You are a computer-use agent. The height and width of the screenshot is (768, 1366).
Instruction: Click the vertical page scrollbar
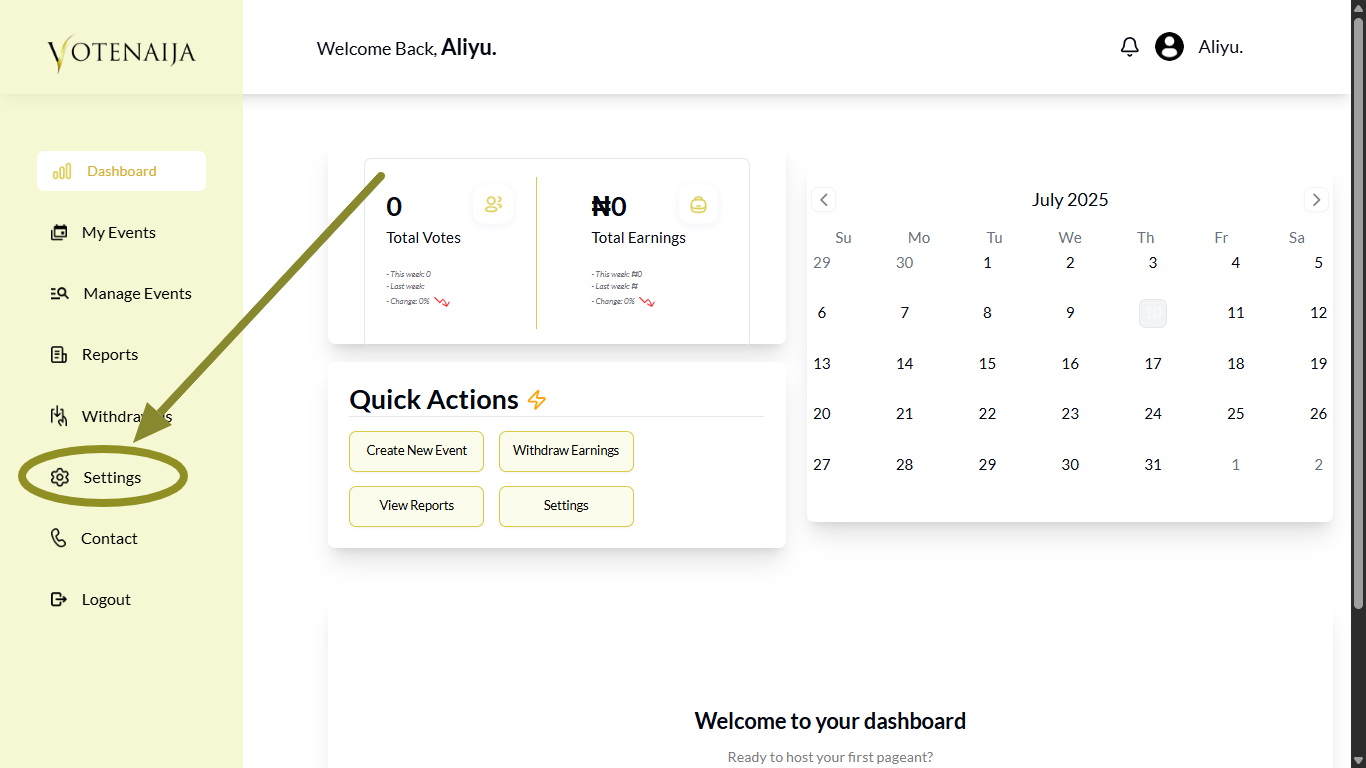(1358, 300)
